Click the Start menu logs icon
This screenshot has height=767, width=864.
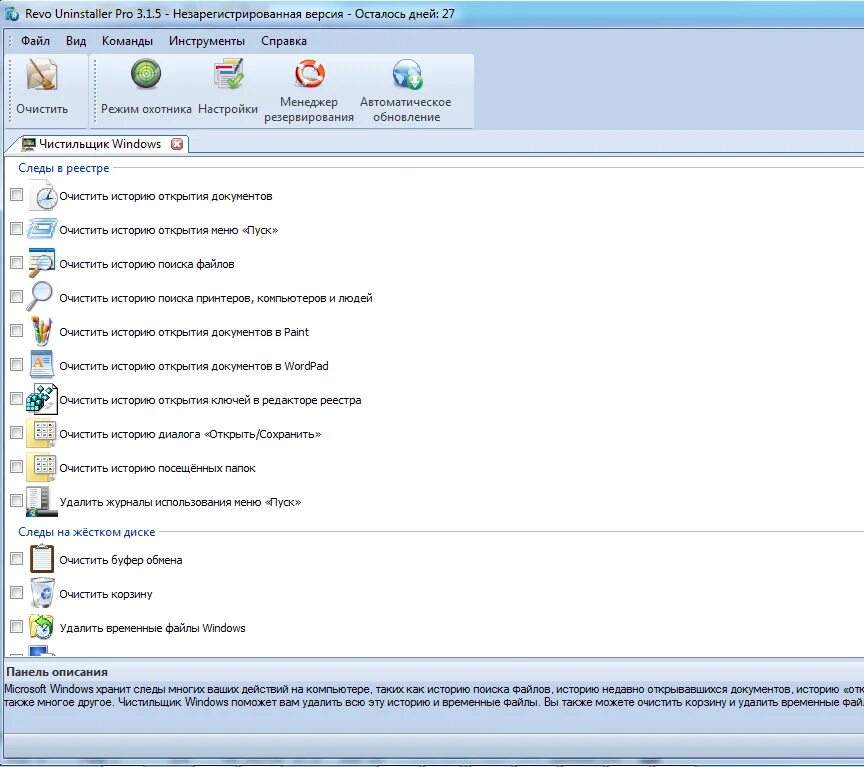pyautogui.click(x=41, y=501)
